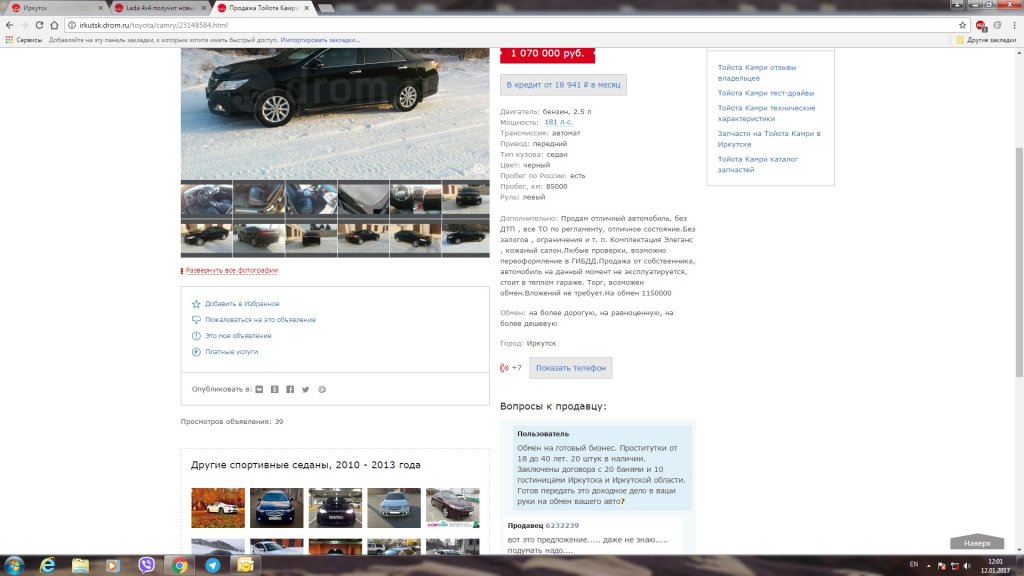This screenshot has width=1024, height=576.
Task: Click the thumbs-down complaint icon
Action: pos(196,320)
